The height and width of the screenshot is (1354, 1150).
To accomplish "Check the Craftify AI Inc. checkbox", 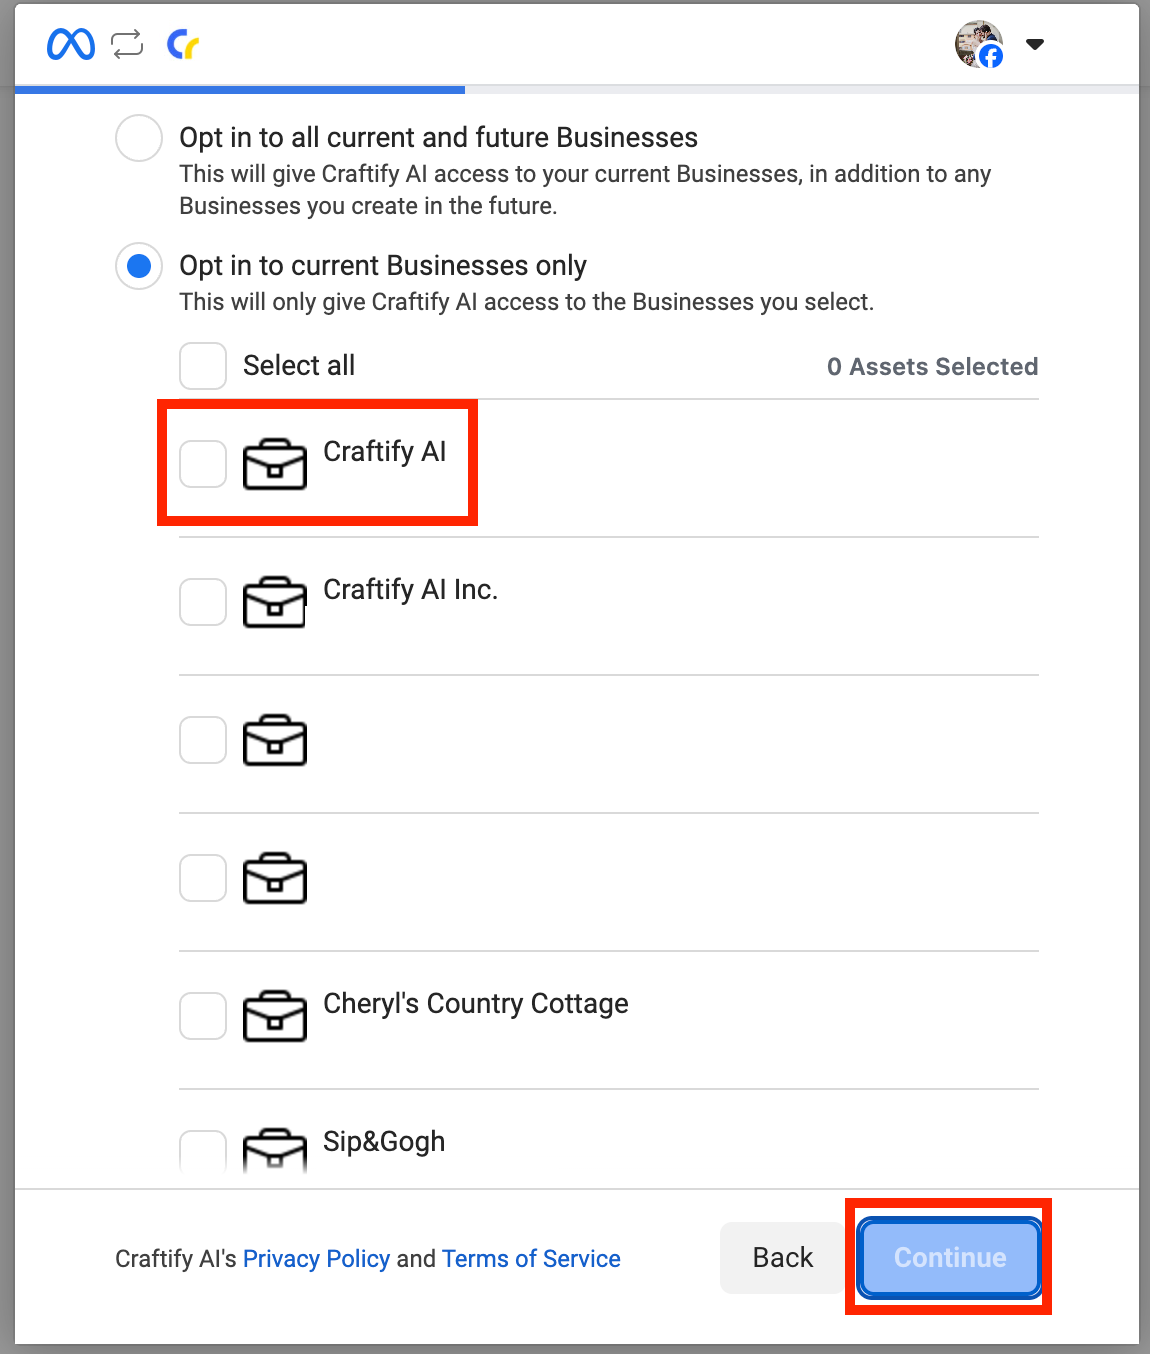I will tap(203, 602).
